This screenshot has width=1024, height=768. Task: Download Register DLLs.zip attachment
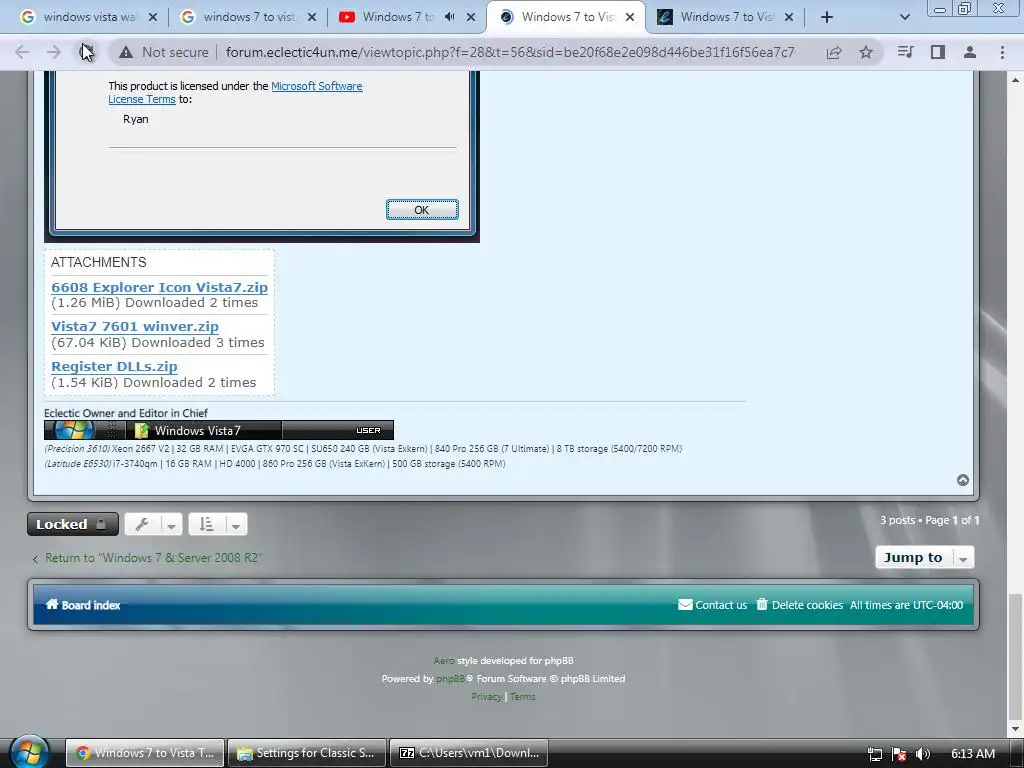(x=114, y=366)
